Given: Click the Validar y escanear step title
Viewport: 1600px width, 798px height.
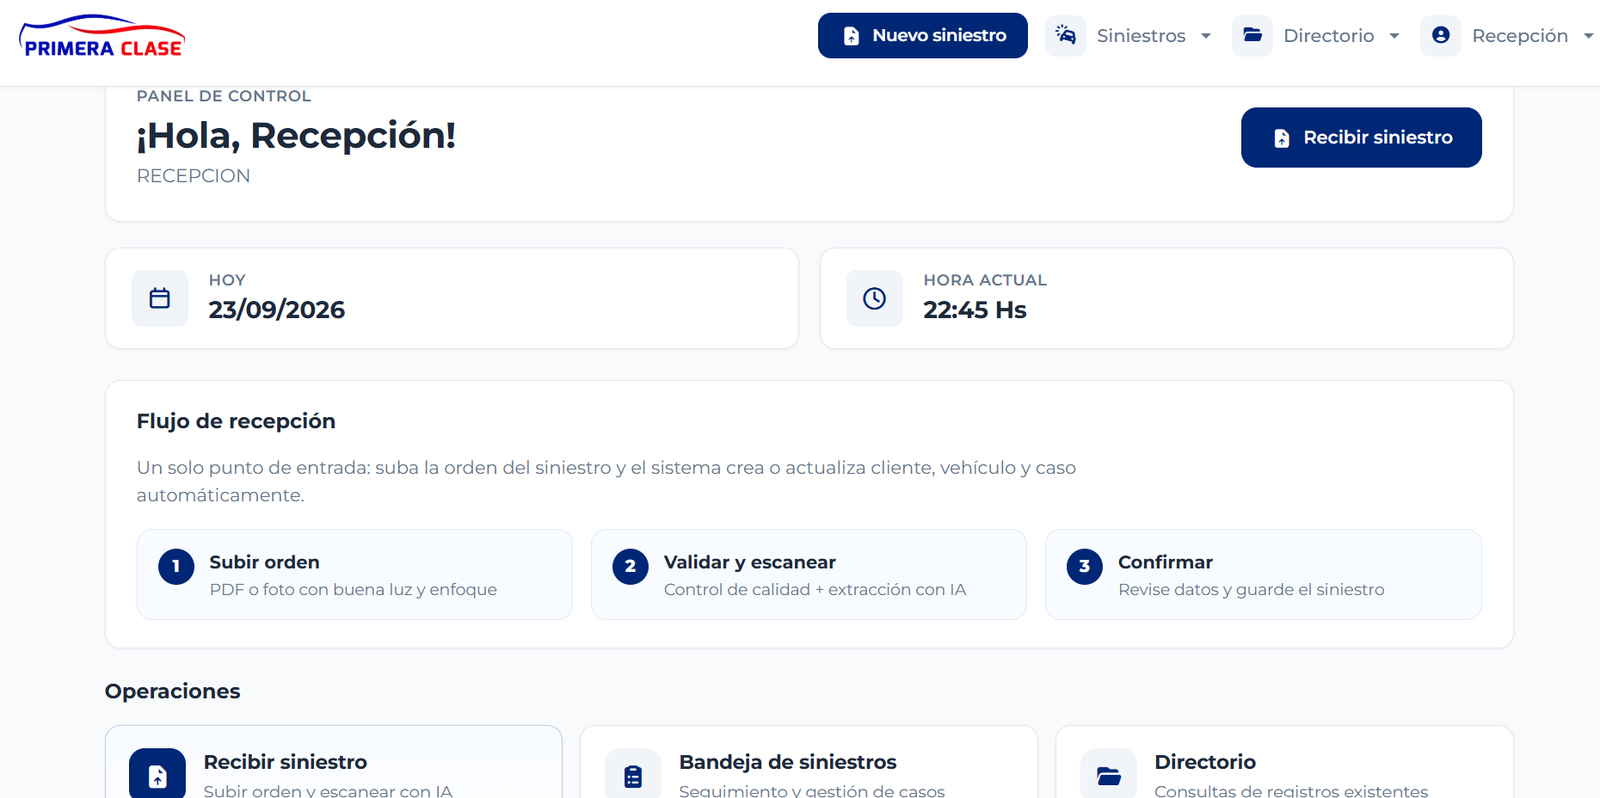Looking at the screenshot, I should [750, 562].
